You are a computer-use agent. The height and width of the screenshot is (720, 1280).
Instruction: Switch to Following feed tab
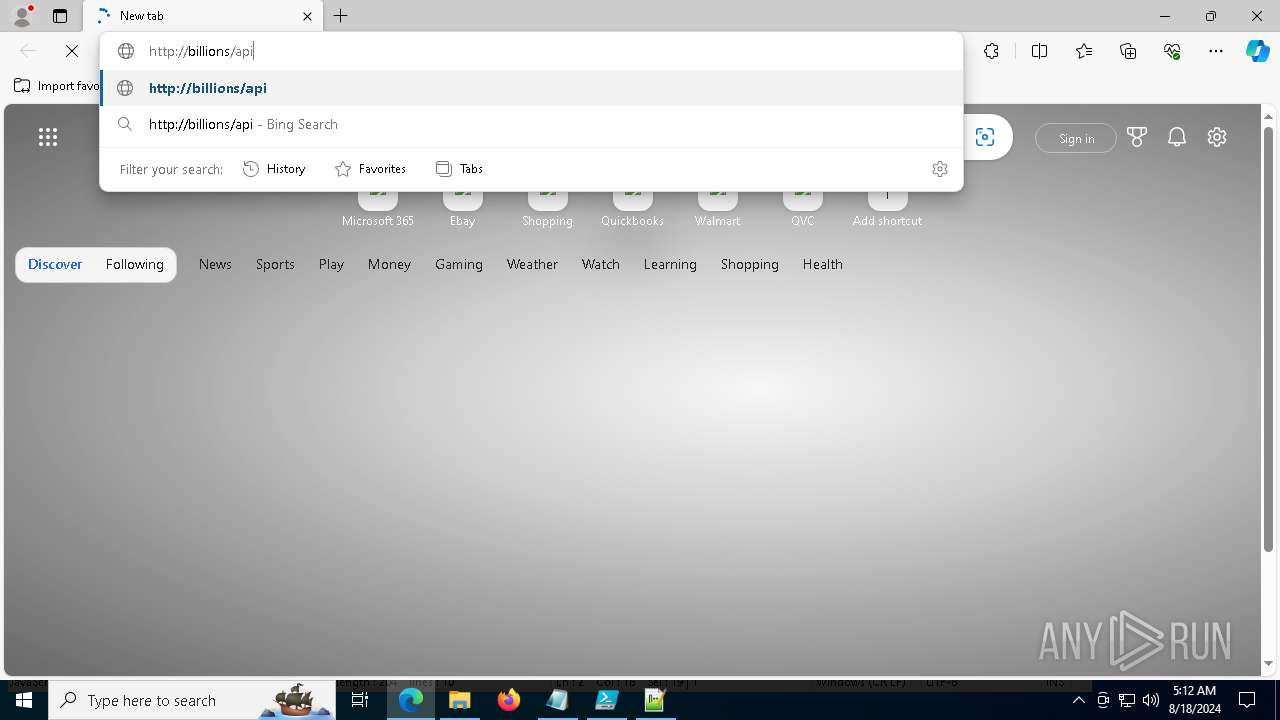(x=134, y=264)
